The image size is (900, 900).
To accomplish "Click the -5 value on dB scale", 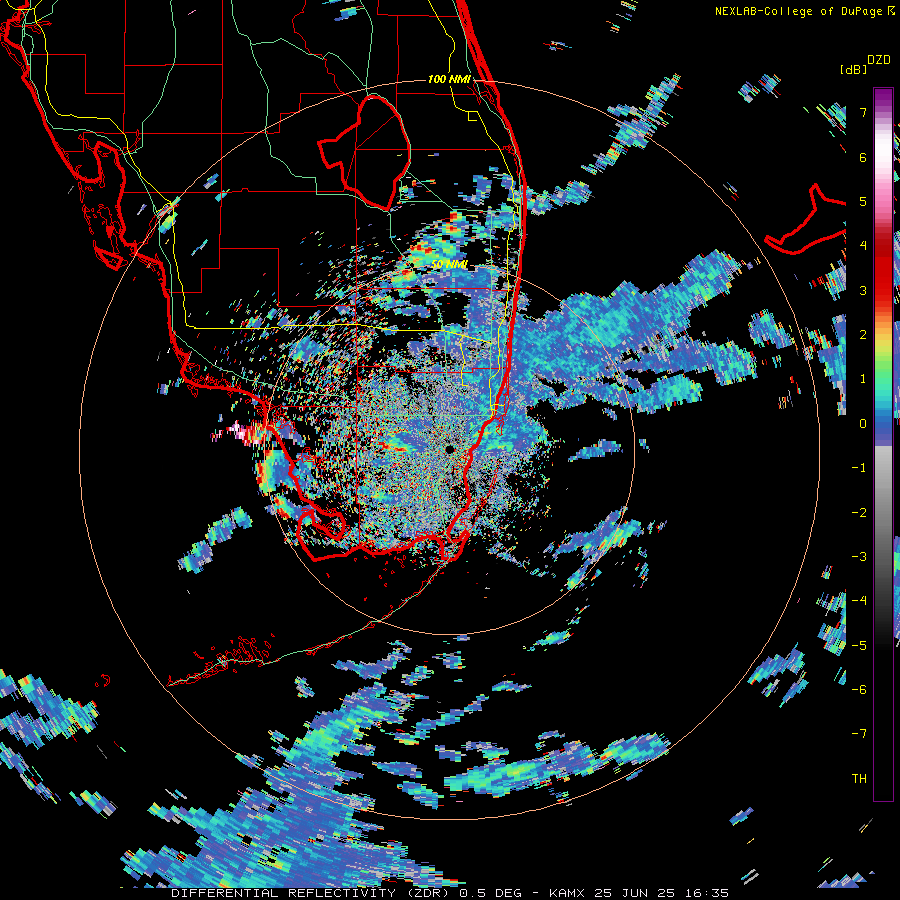I will [x=859, y=645].
